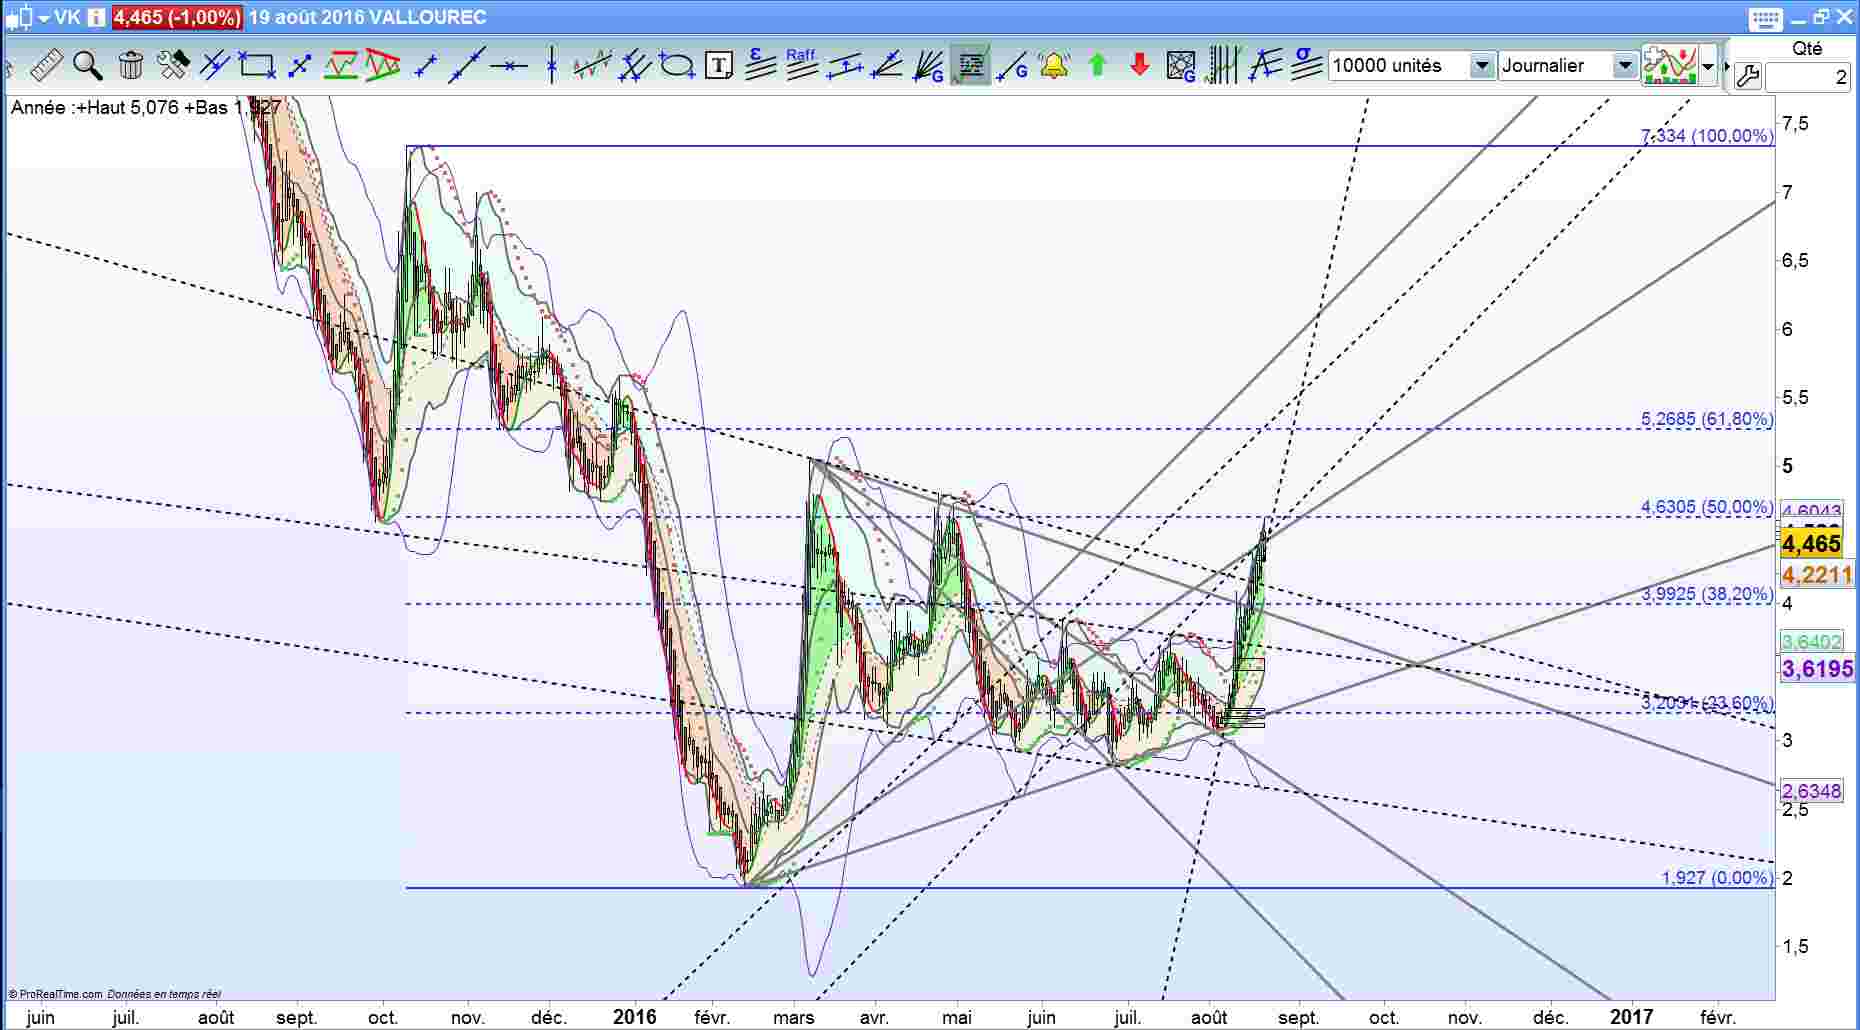Click the small right arrow before Qté panel
1860x1030 pixels.
(x=1725, y=67)
